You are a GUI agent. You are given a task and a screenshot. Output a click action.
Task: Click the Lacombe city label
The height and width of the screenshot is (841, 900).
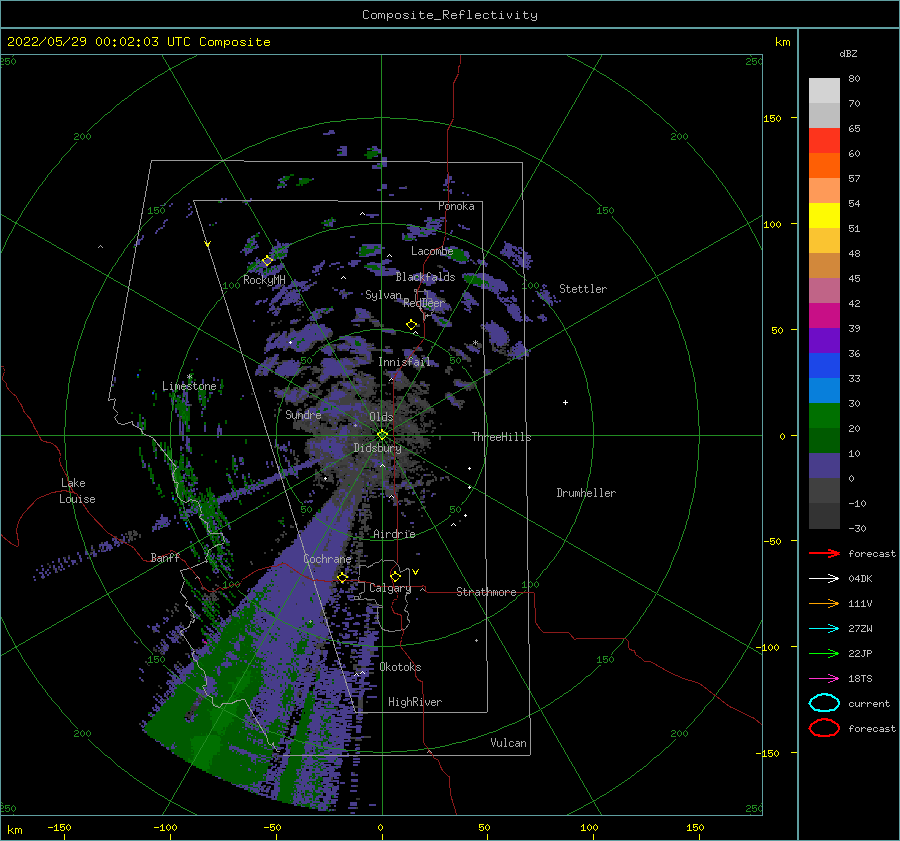[x=432, y=251]
